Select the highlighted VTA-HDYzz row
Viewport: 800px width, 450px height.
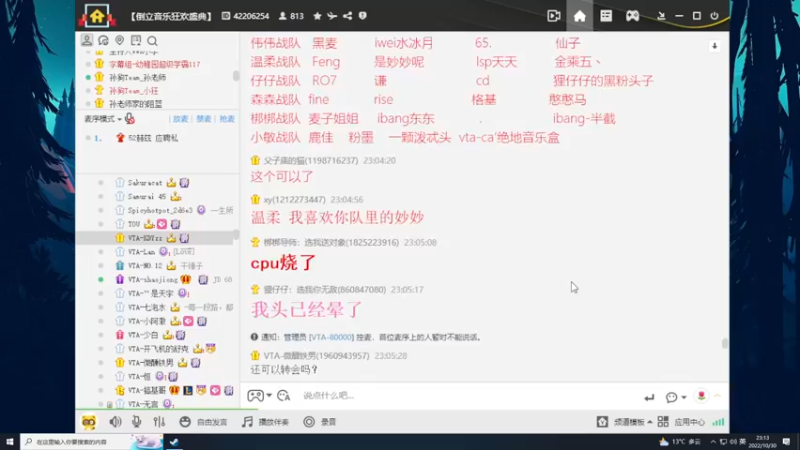point(156,238)
